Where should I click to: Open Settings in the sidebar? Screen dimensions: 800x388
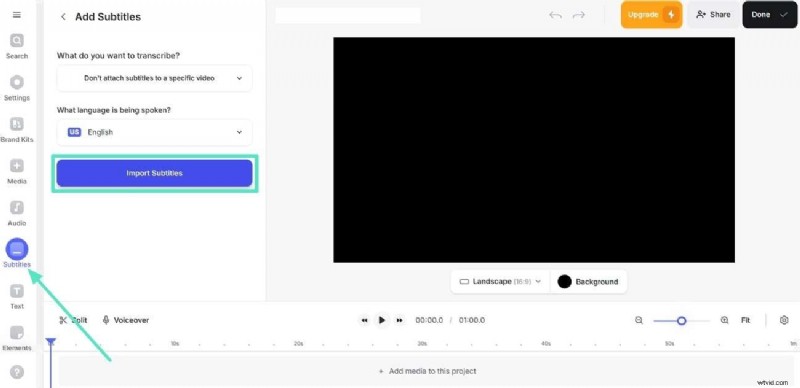[x=17, y=88]
